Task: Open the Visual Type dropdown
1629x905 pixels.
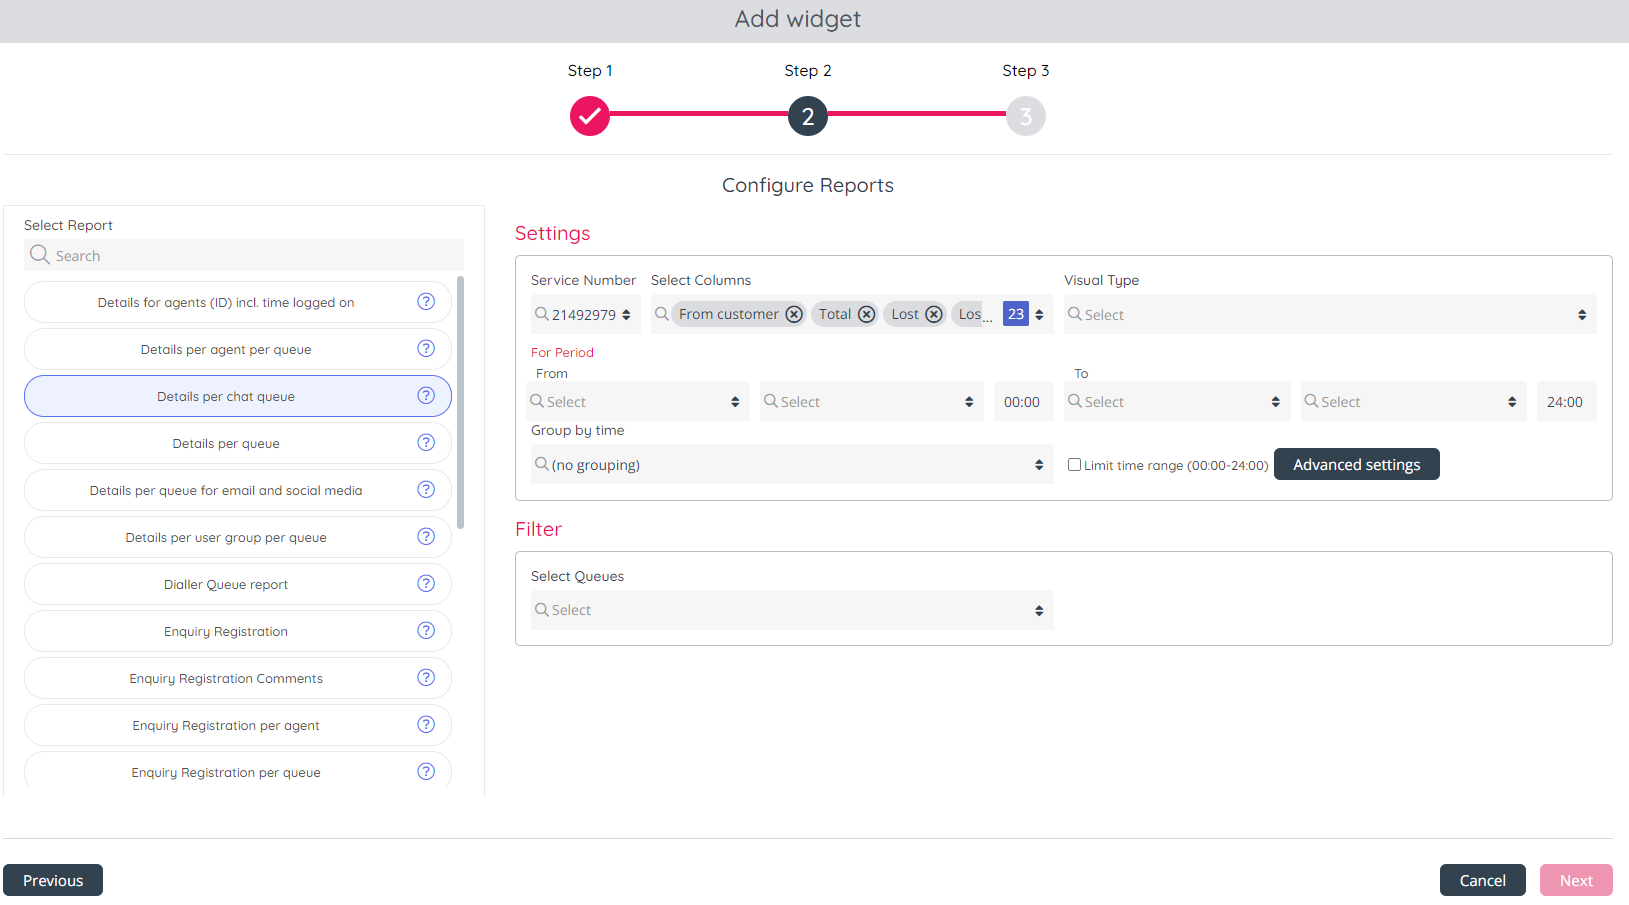Action: (x=1328, y=314)
